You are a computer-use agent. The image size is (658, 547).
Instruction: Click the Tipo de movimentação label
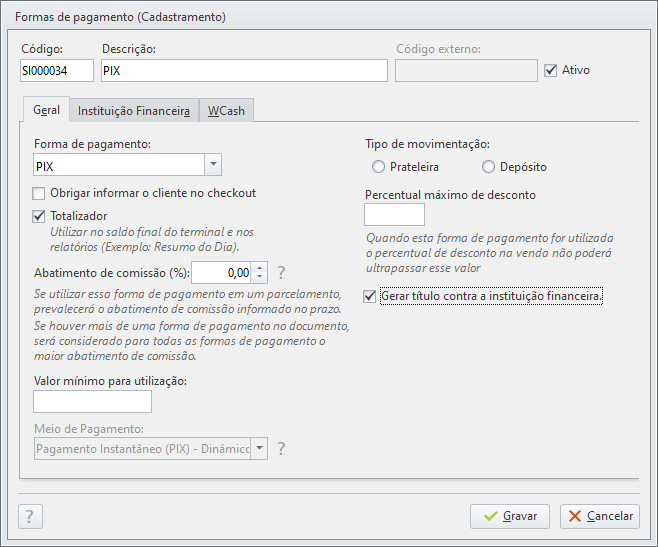coord(427,144)
